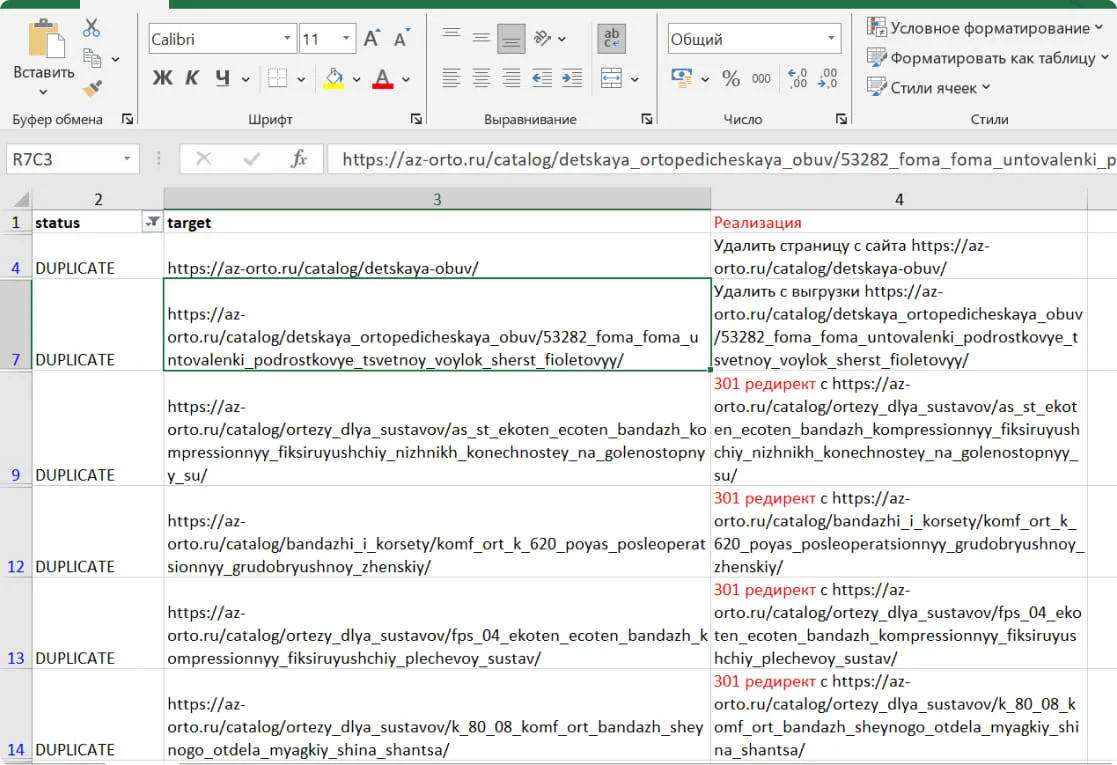Click the yellow fill color button
This screenshot has width=1117, height=765.
pyautogui.click(x=334, y=78)
